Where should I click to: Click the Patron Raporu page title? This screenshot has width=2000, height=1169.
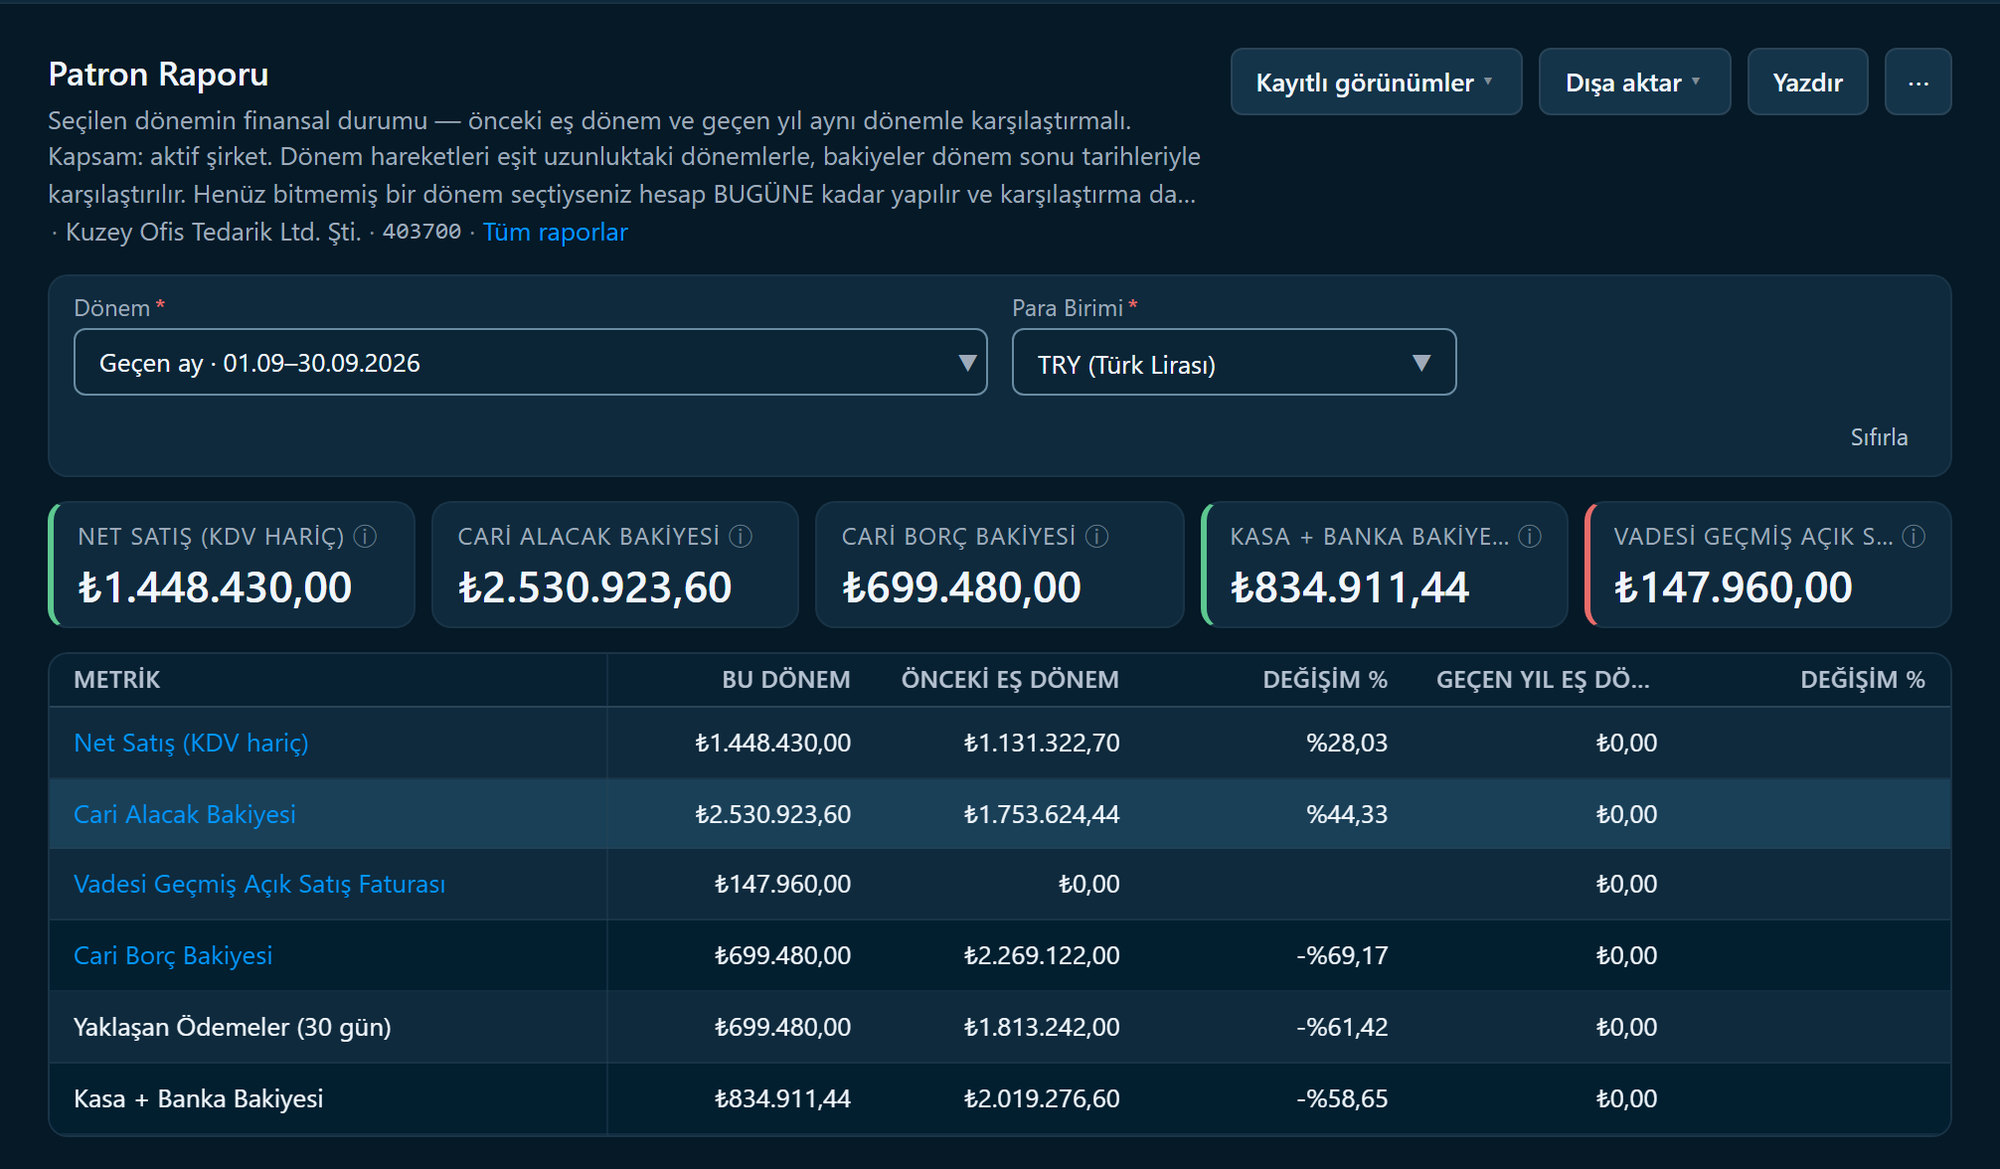pos(158,74)
